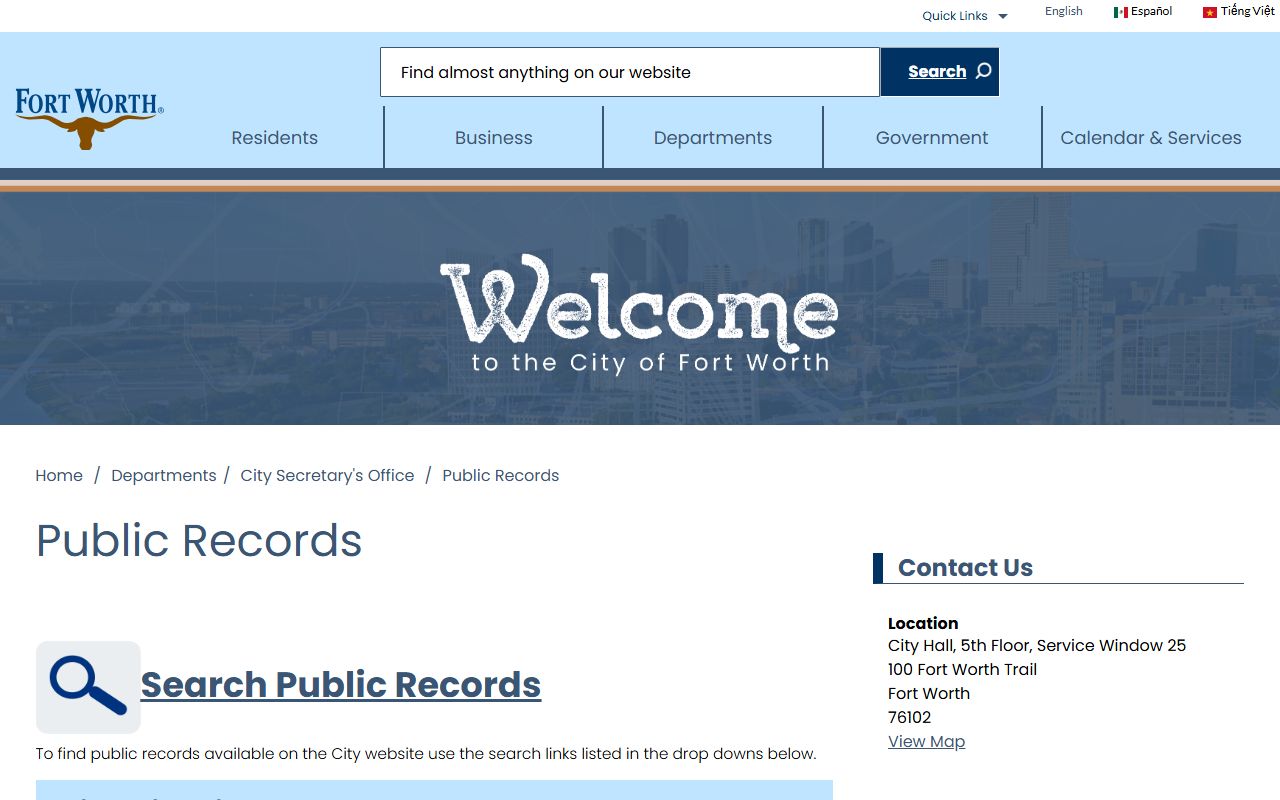Select the '100 Fort Worth Trail' address line
Viewport: 1280px width, 800px height.
pos(962,670)
